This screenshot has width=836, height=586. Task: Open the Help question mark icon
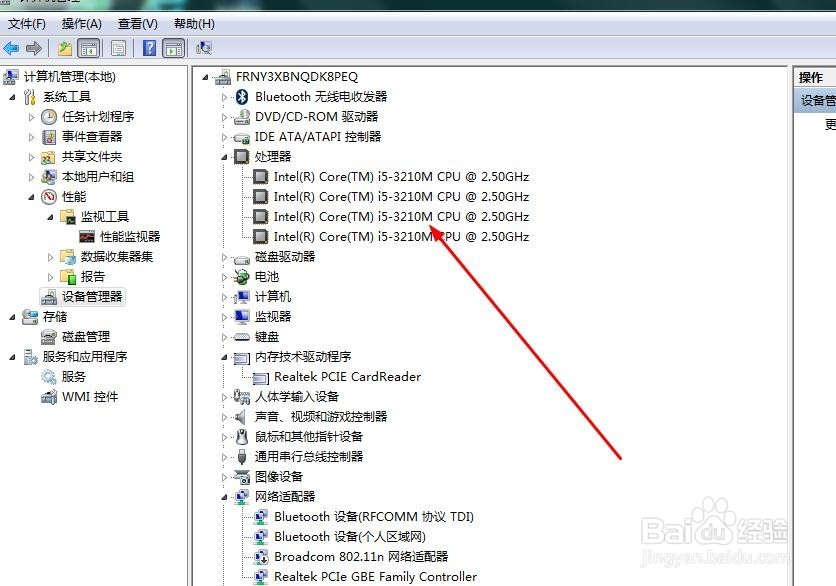tap(150, 48)
